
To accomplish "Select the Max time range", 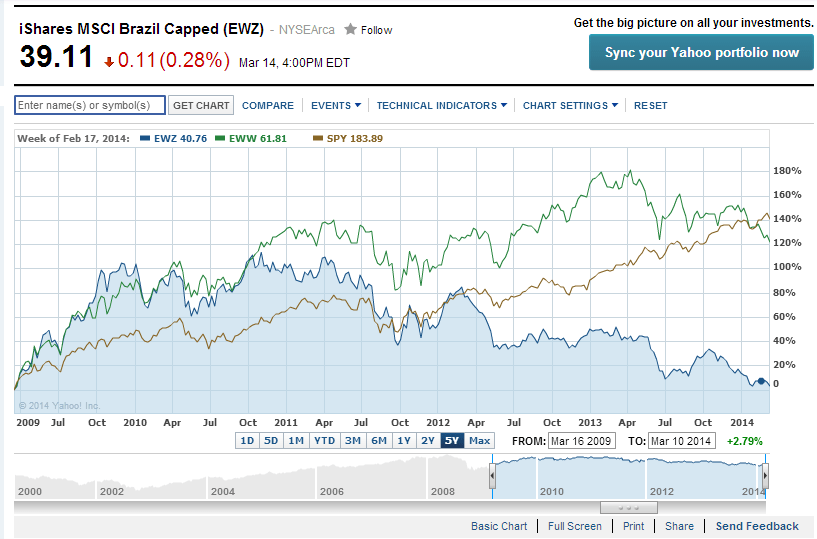I will [x=479, y=440].
